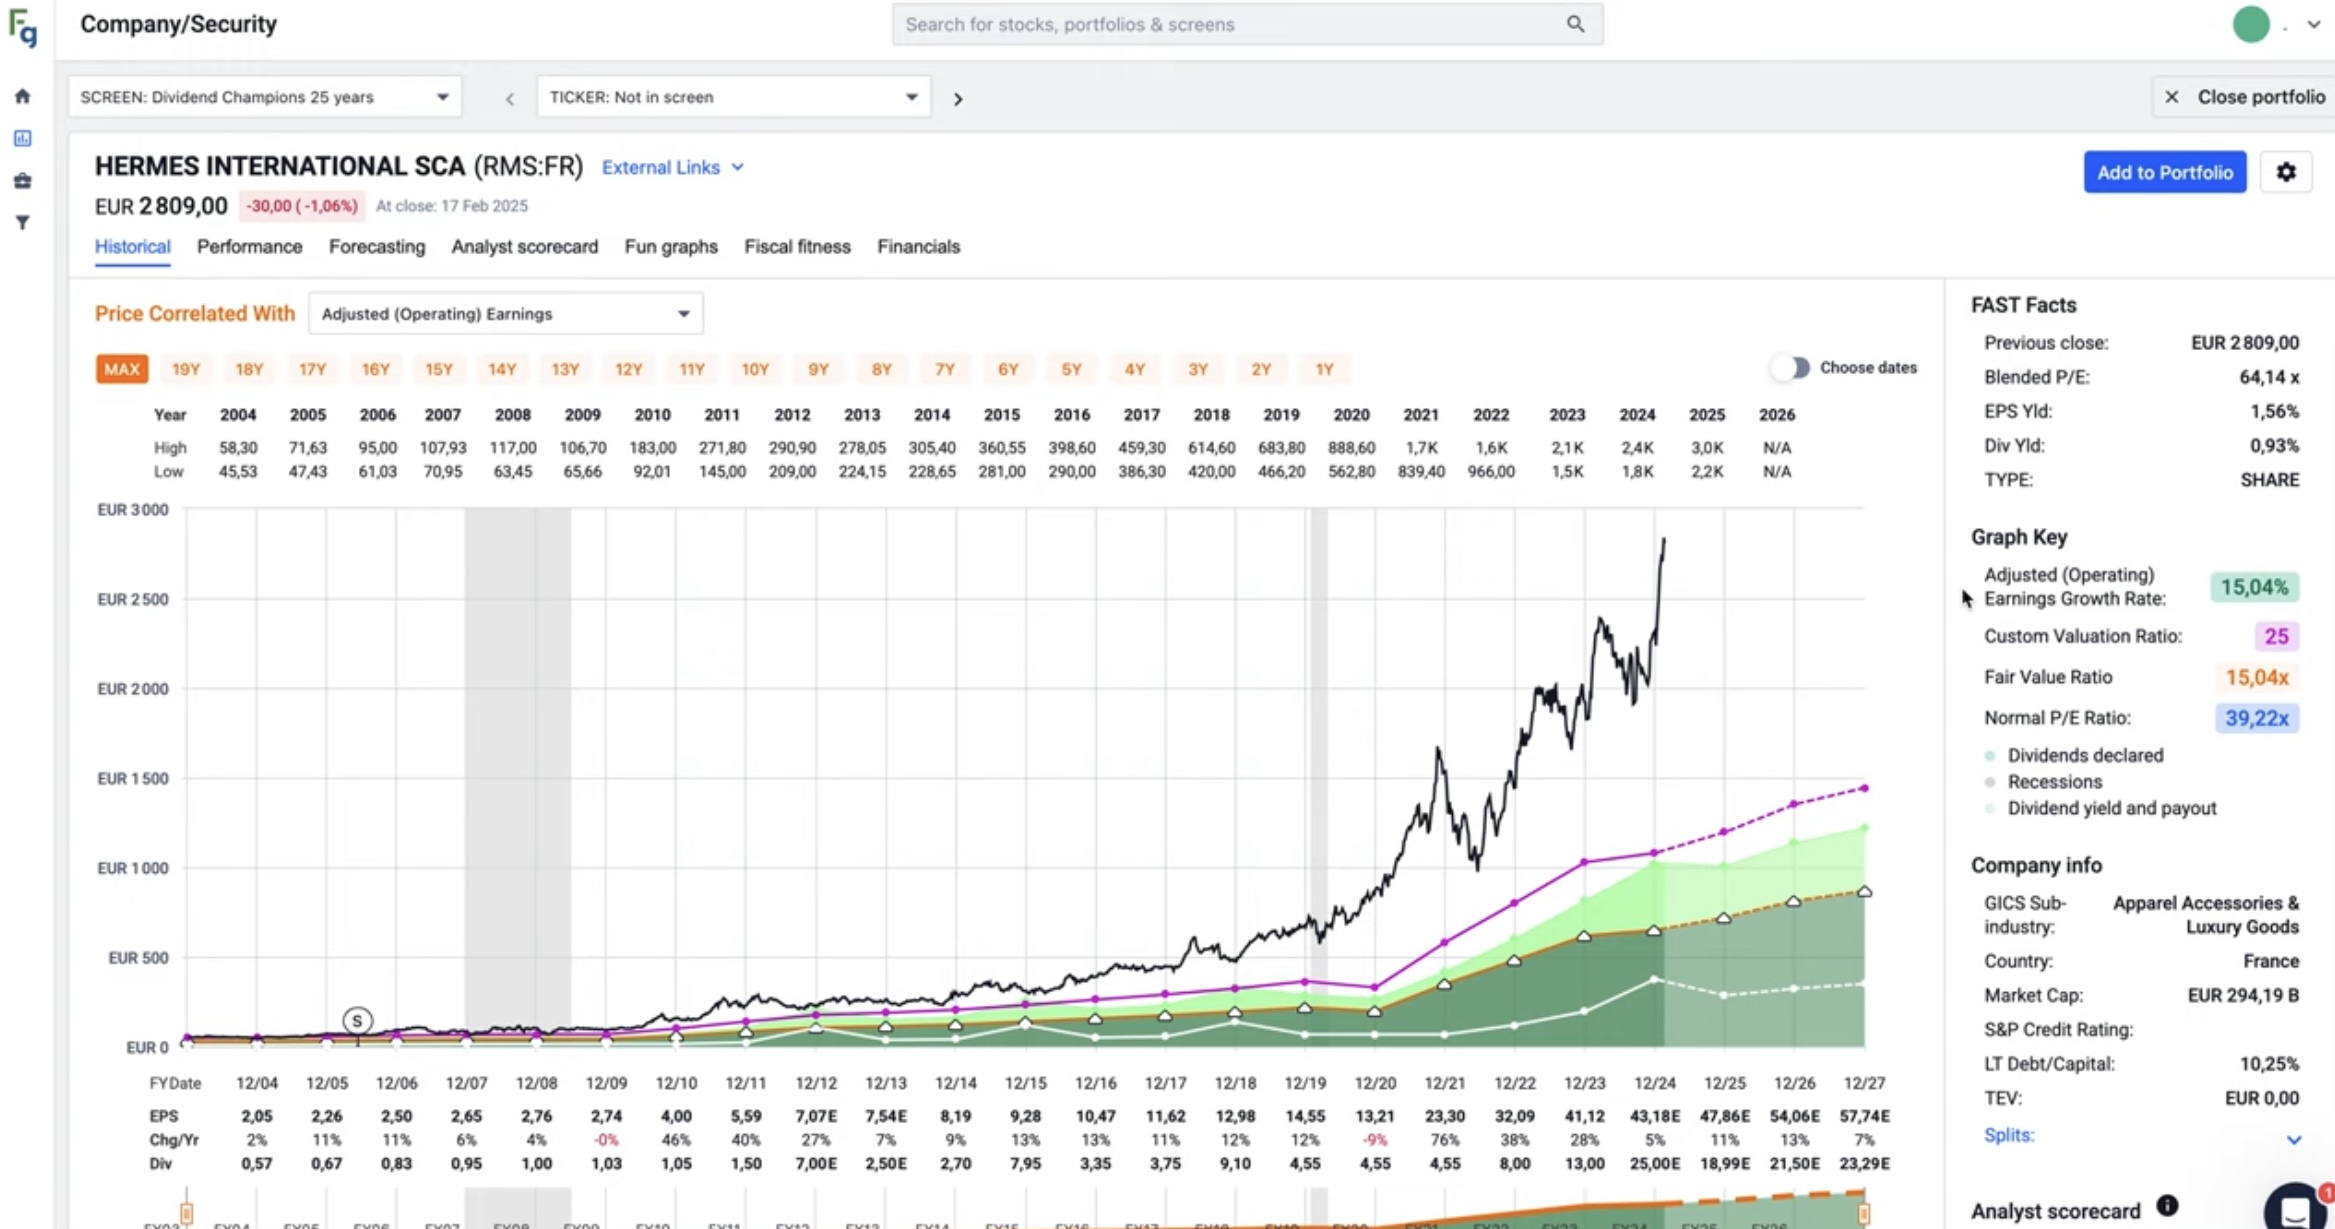Open the Financials tab
This screenshot has height=1229, width=2335.
918,246
